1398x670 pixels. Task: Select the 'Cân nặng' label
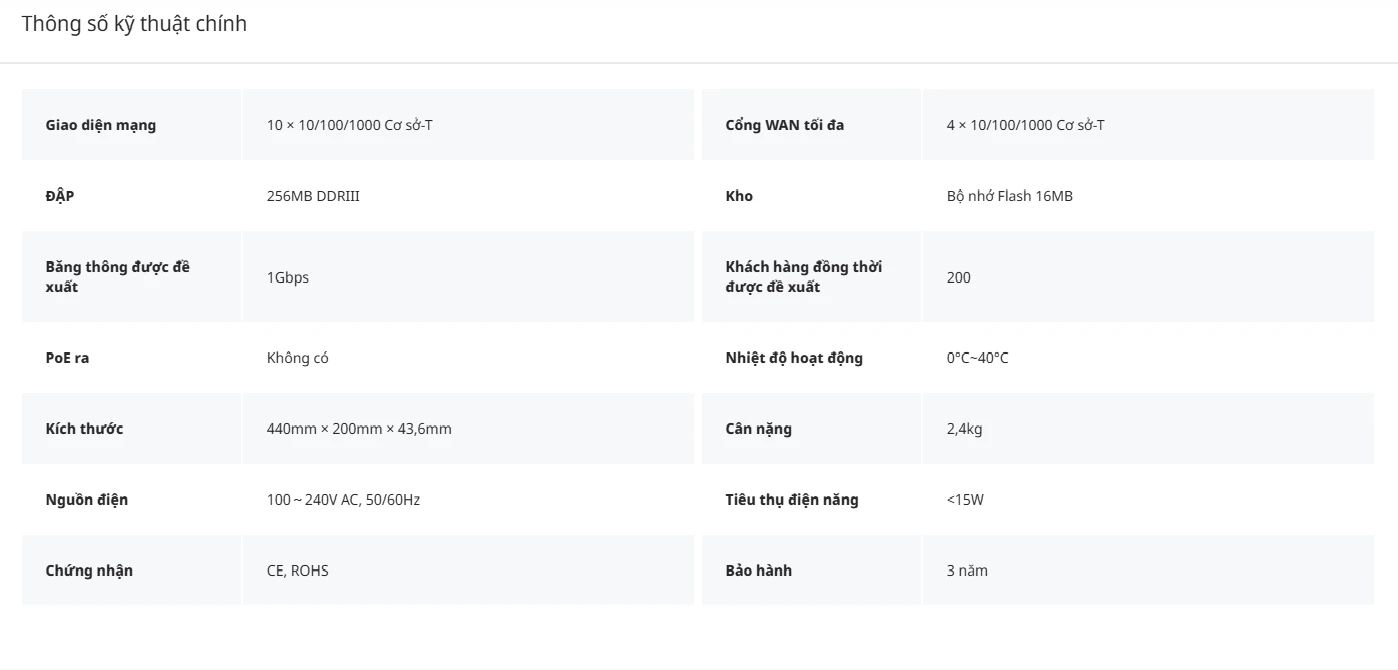(x=759, y=429)
